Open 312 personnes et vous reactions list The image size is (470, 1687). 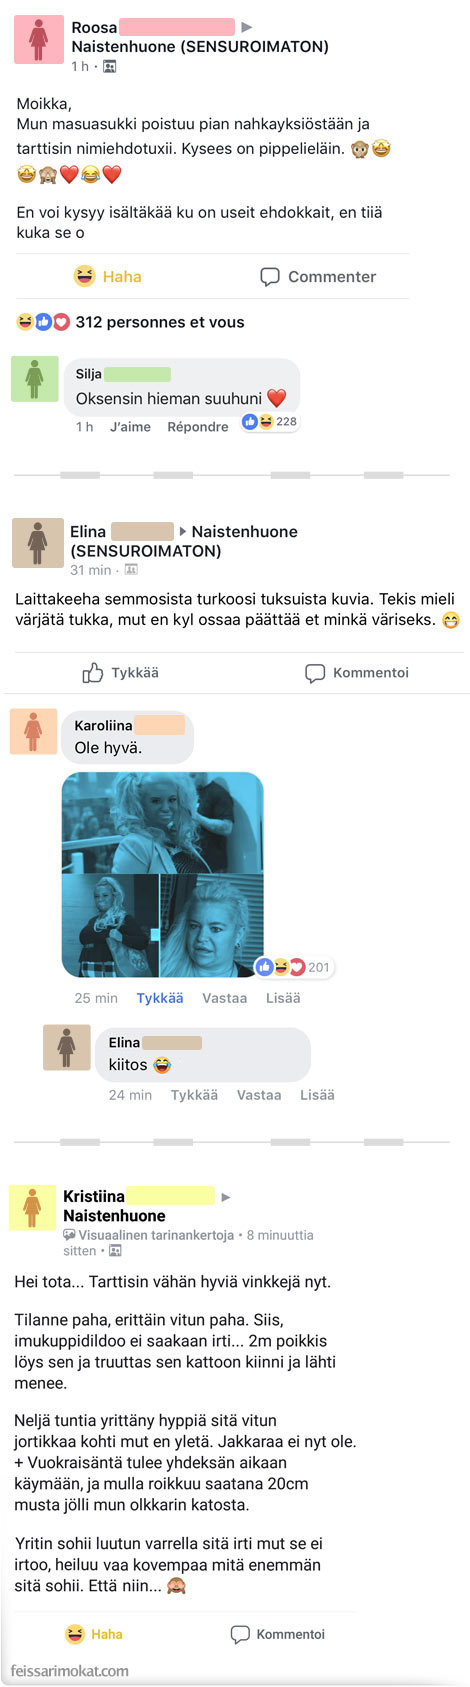click(130, 322)
